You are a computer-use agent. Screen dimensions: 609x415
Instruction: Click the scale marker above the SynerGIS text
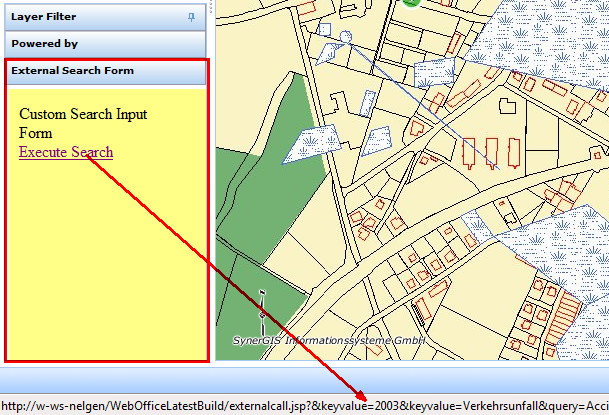coord(263,310)
